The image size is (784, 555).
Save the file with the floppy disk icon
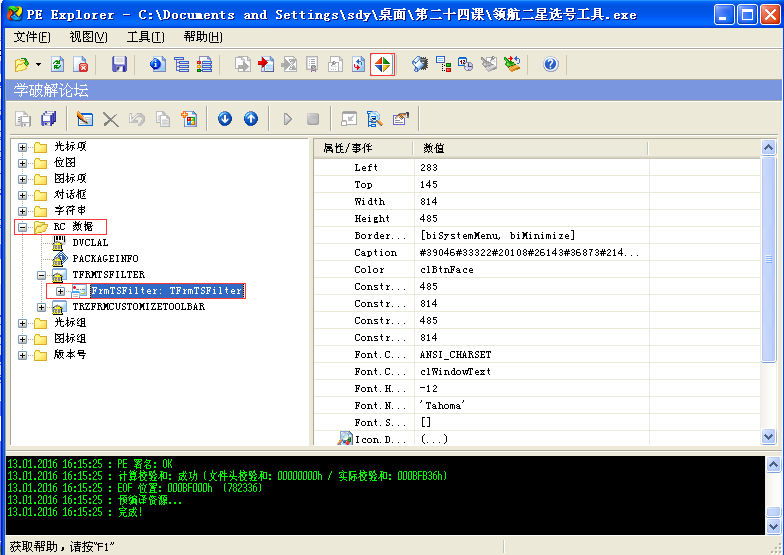click(x=119, y=64)
